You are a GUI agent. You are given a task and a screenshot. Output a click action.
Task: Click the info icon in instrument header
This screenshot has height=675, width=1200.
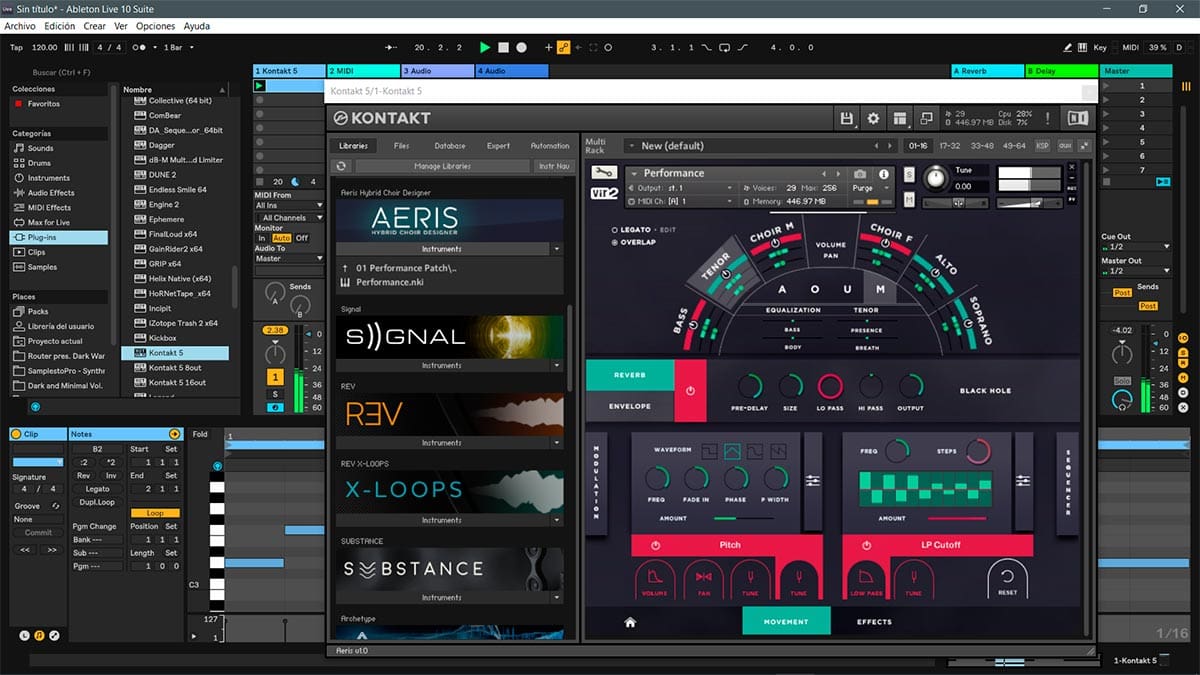pyautogui.click(x=885, y=173)
